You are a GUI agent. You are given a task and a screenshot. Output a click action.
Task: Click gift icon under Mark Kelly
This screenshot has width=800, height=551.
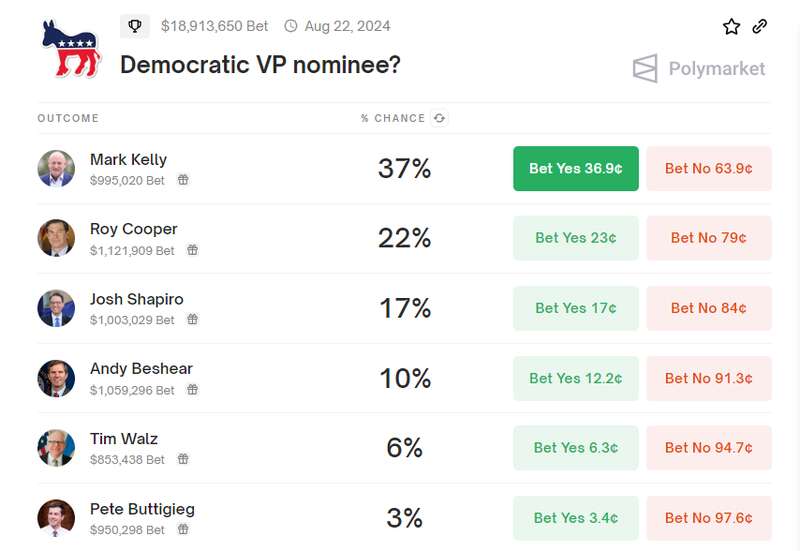pyautogui.click(x=183, y=180)
